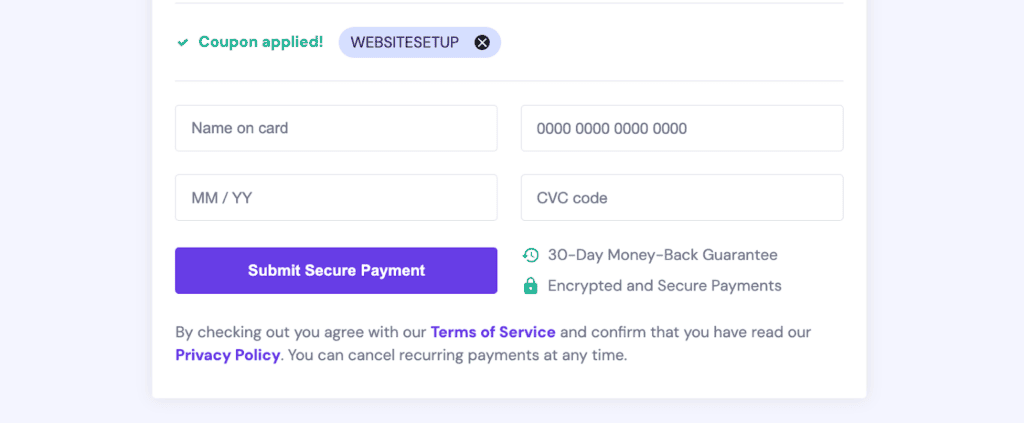
Task: Open the Privacy Policy link
Action: tap(227, 355)
